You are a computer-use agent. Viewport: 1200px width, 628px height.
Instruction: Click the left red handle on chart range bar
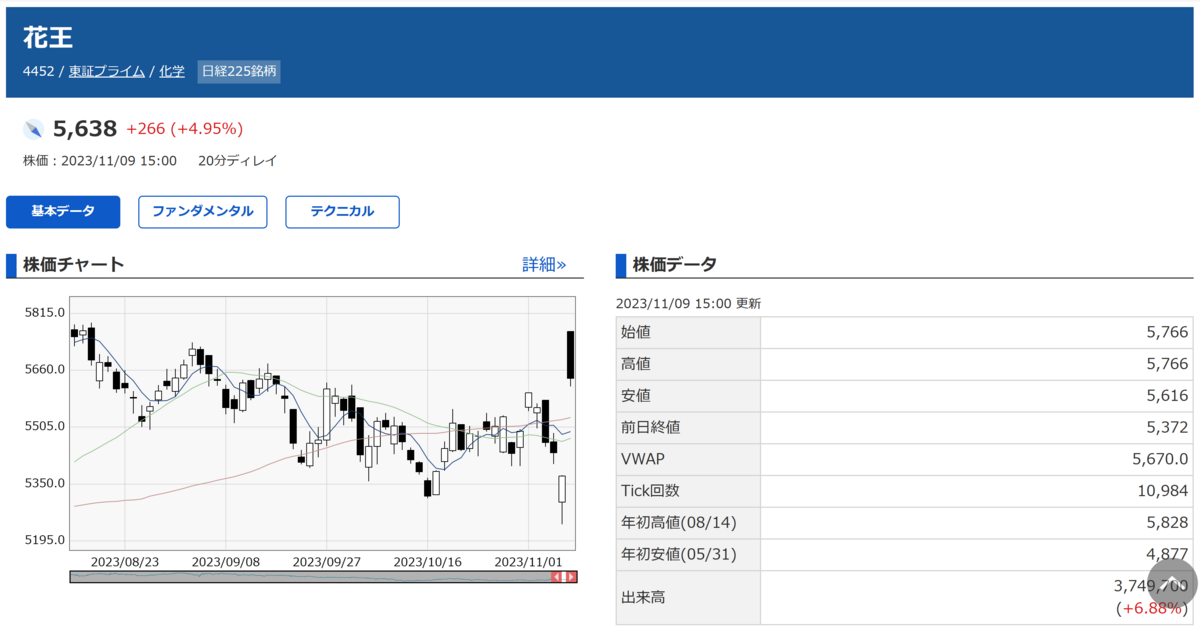coord(557,577)
